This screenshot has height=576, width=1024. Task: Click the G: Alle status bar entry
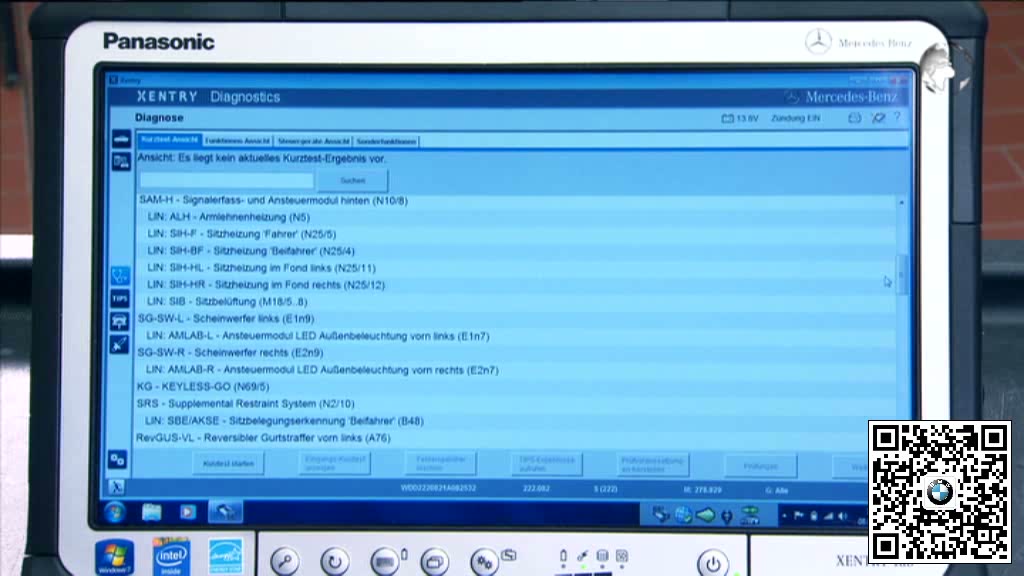776,490
